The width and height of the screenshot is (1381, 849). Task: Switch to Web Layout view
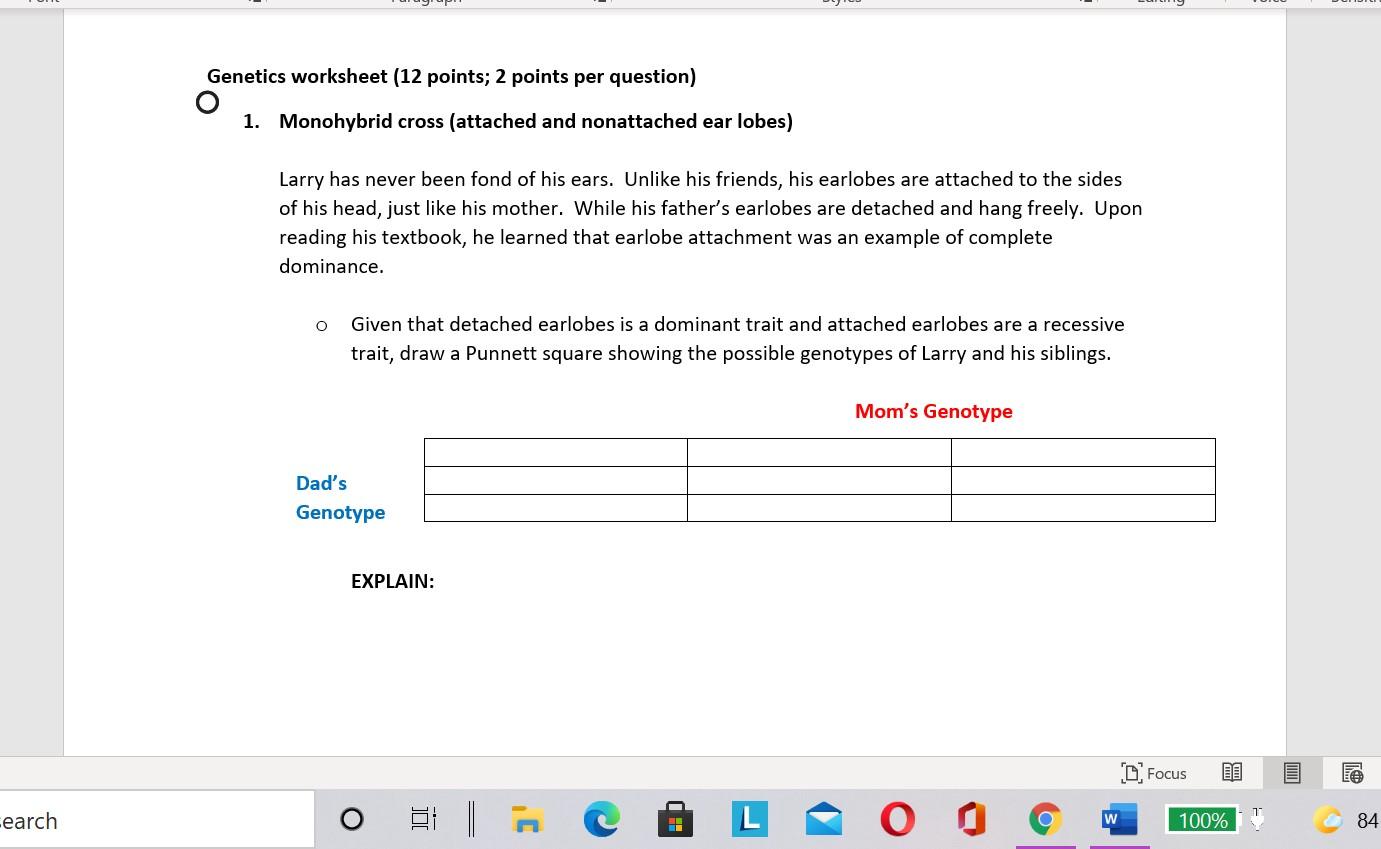pos(1352,773)
